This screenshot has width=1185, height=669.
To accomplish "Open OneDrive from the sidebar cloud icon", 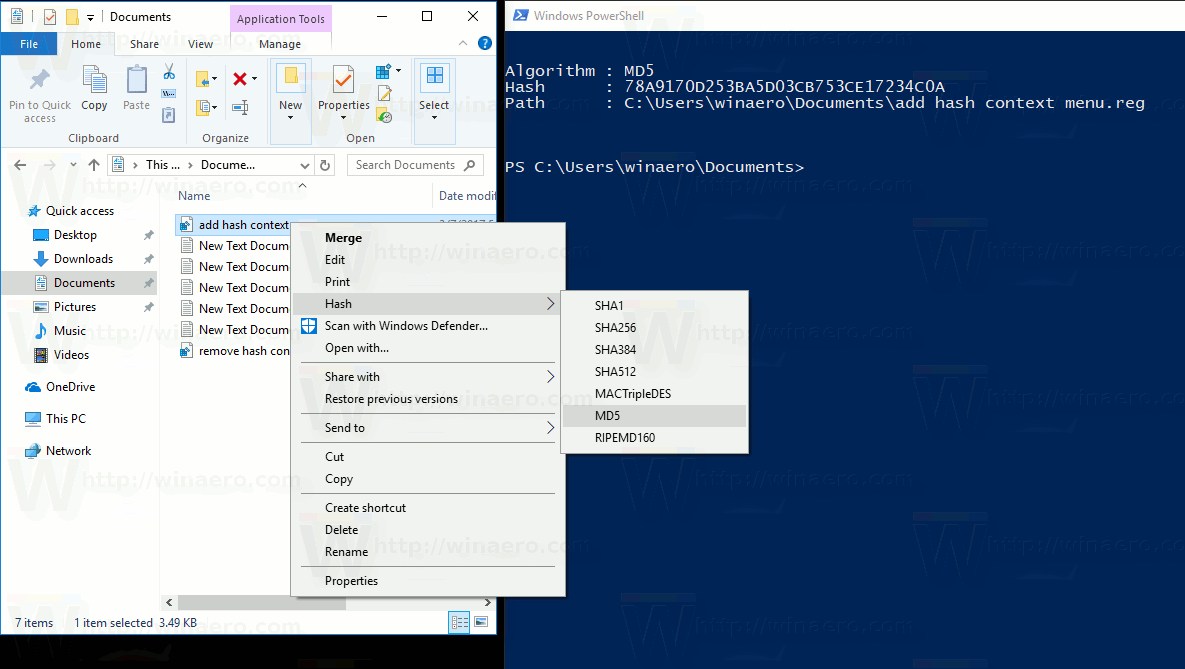I will click(x=34, y=386).
